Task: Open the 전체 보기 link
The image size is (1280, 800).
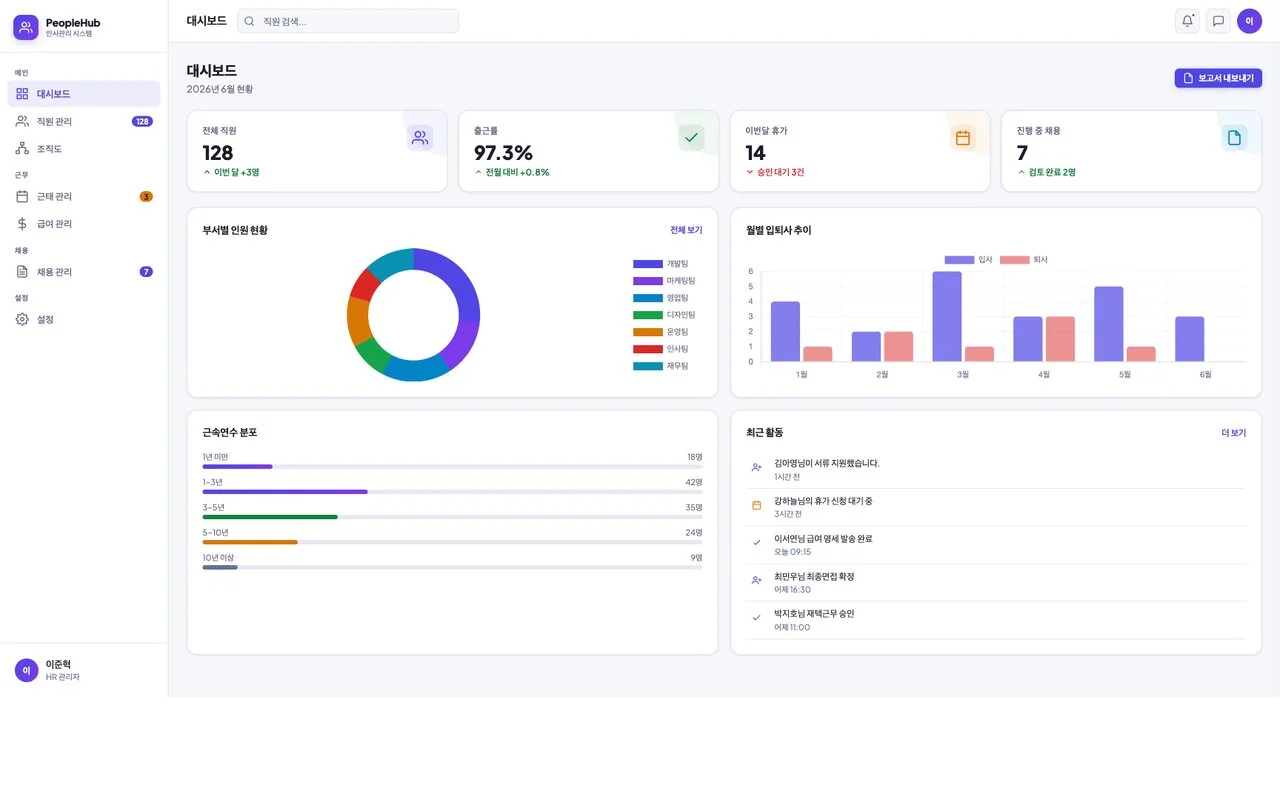Action: 686,230
